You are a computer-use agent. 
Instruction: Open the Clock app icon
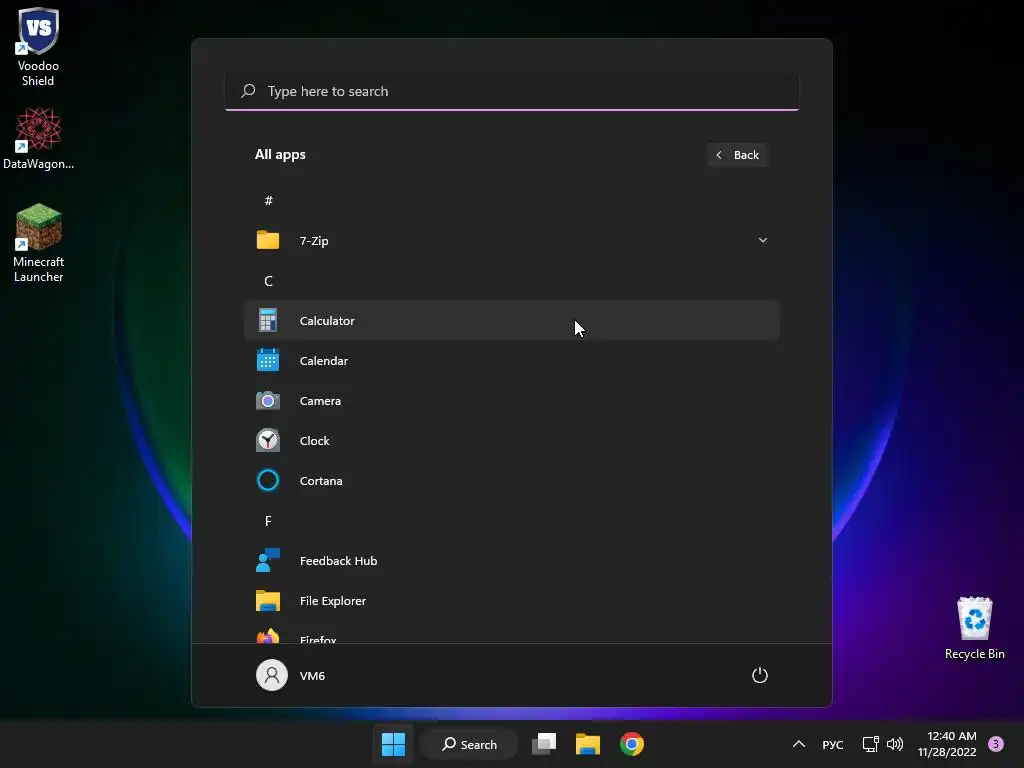(x=268, y=441)
